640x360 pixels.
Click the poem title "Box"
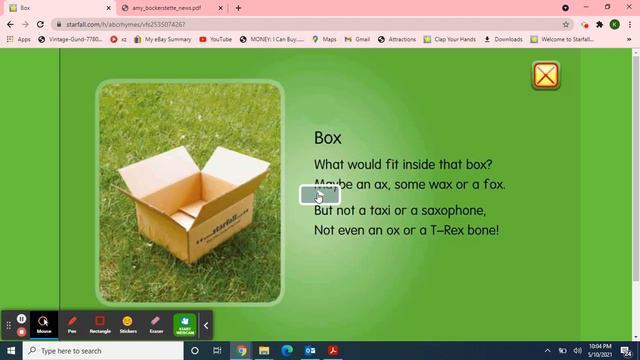click(328, 138)
